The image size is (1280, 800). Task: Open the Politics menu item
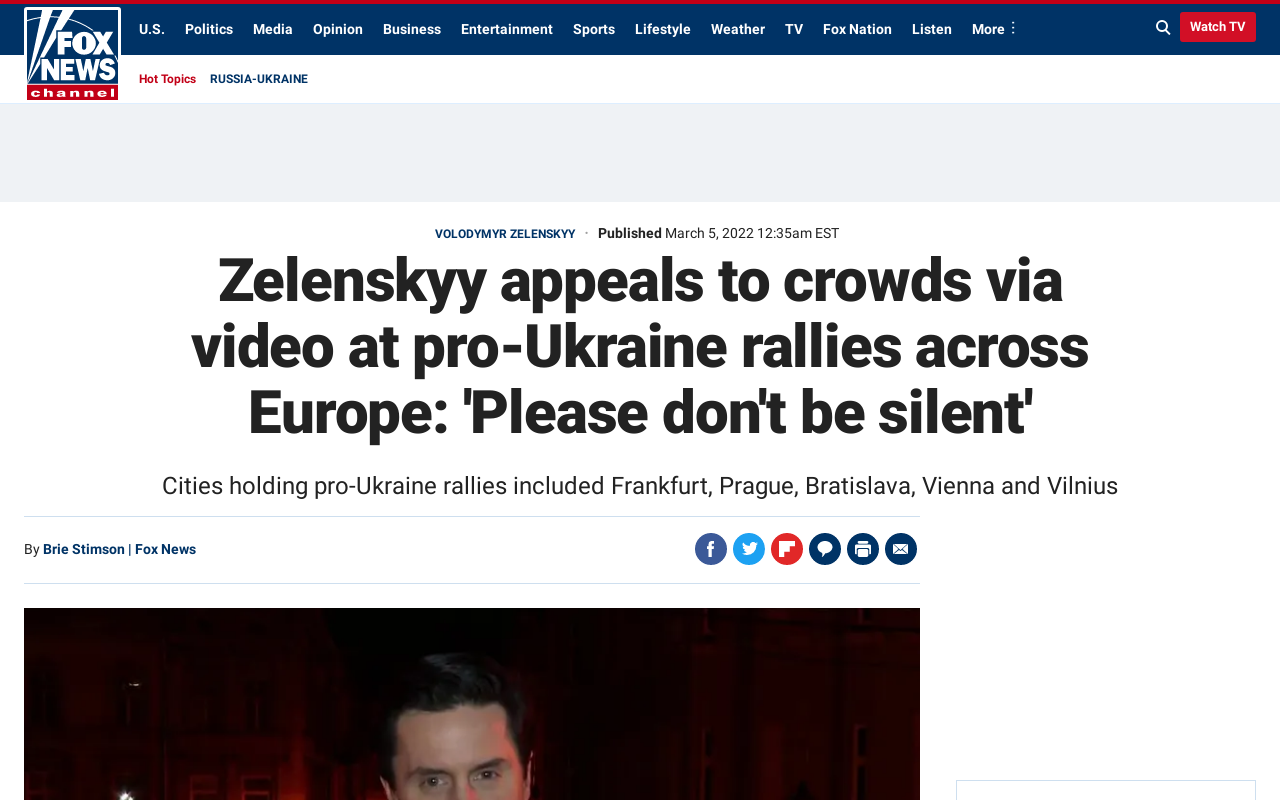pos(209,29)
